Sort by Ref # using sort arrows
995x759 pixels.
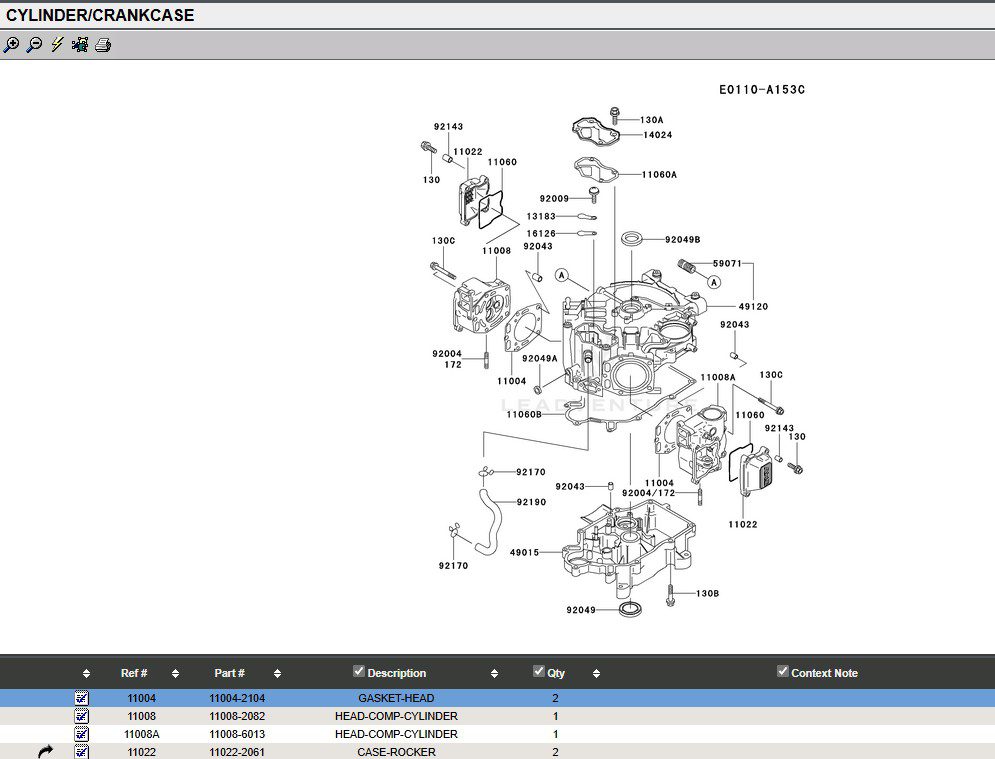[176, 674]
